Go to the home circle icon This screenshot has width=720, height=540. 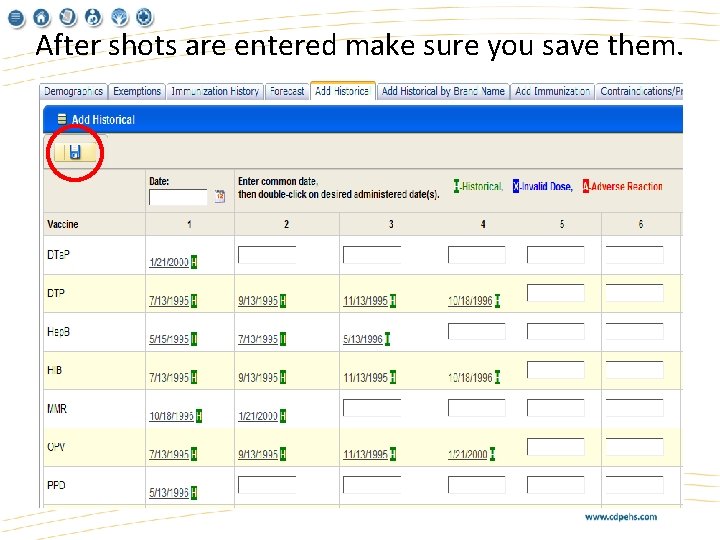[42, 17]
